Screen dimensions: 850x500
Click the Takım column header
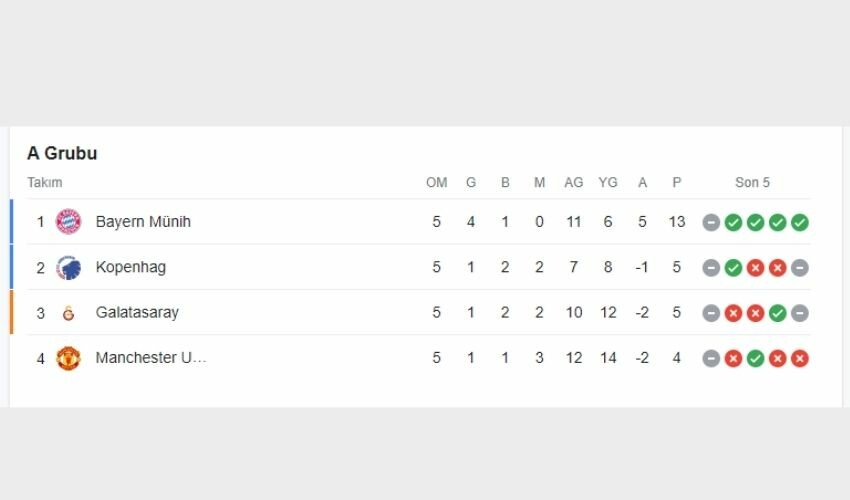[x=45, y=183]
